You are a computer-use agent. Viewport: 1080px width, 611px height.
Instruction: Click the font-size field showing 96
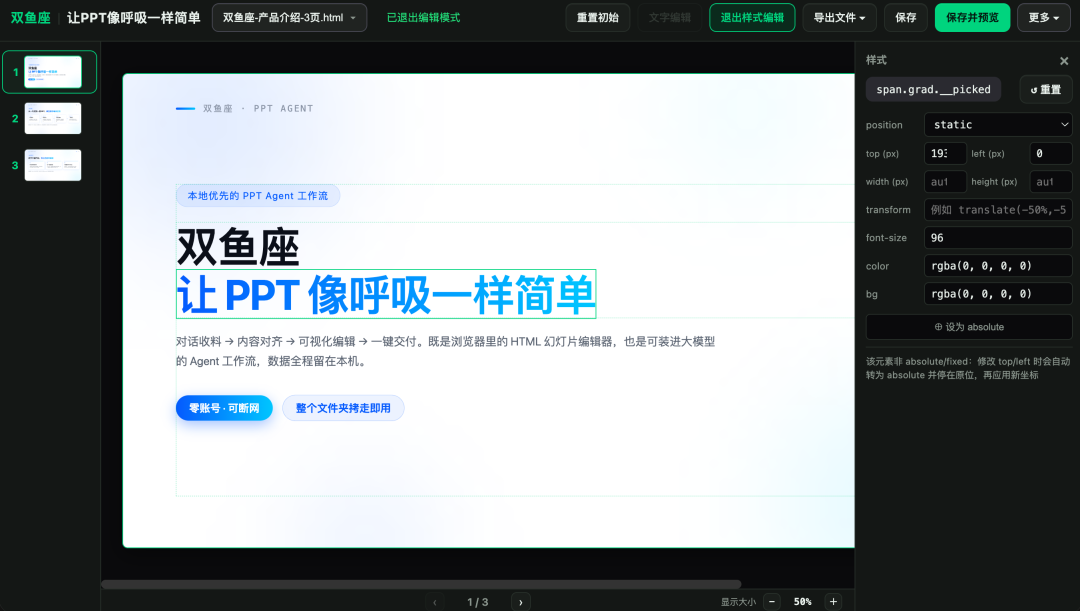(997, 238)
